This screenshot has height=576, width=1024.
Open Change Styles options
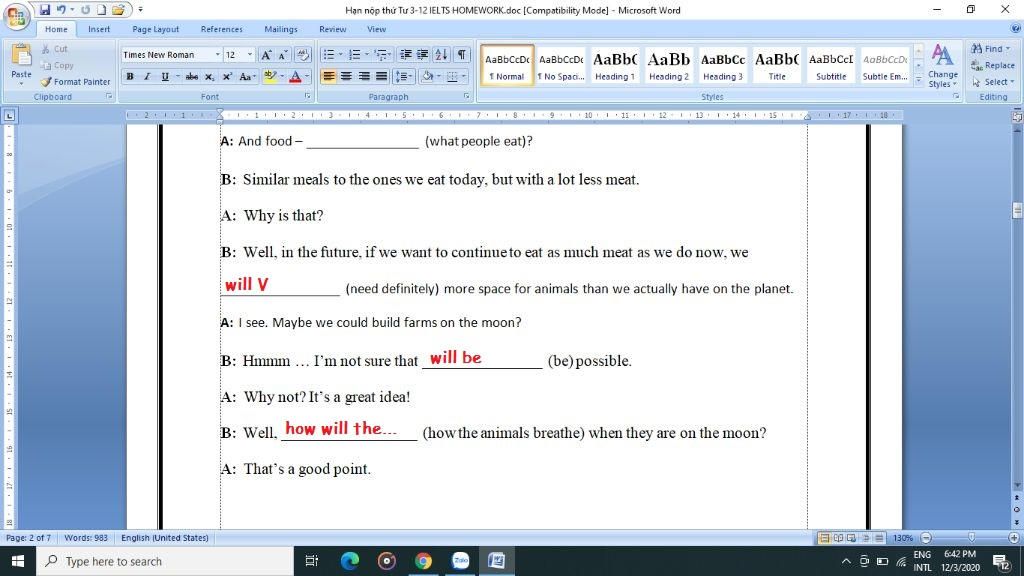pyautogui.click(x=942, y=66)
